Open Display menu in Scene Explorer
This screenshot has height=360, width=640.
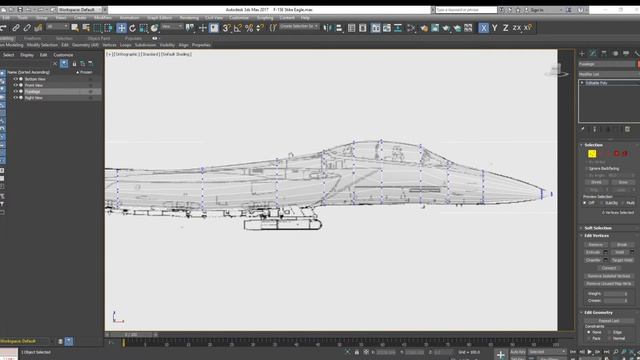[27, 55]
